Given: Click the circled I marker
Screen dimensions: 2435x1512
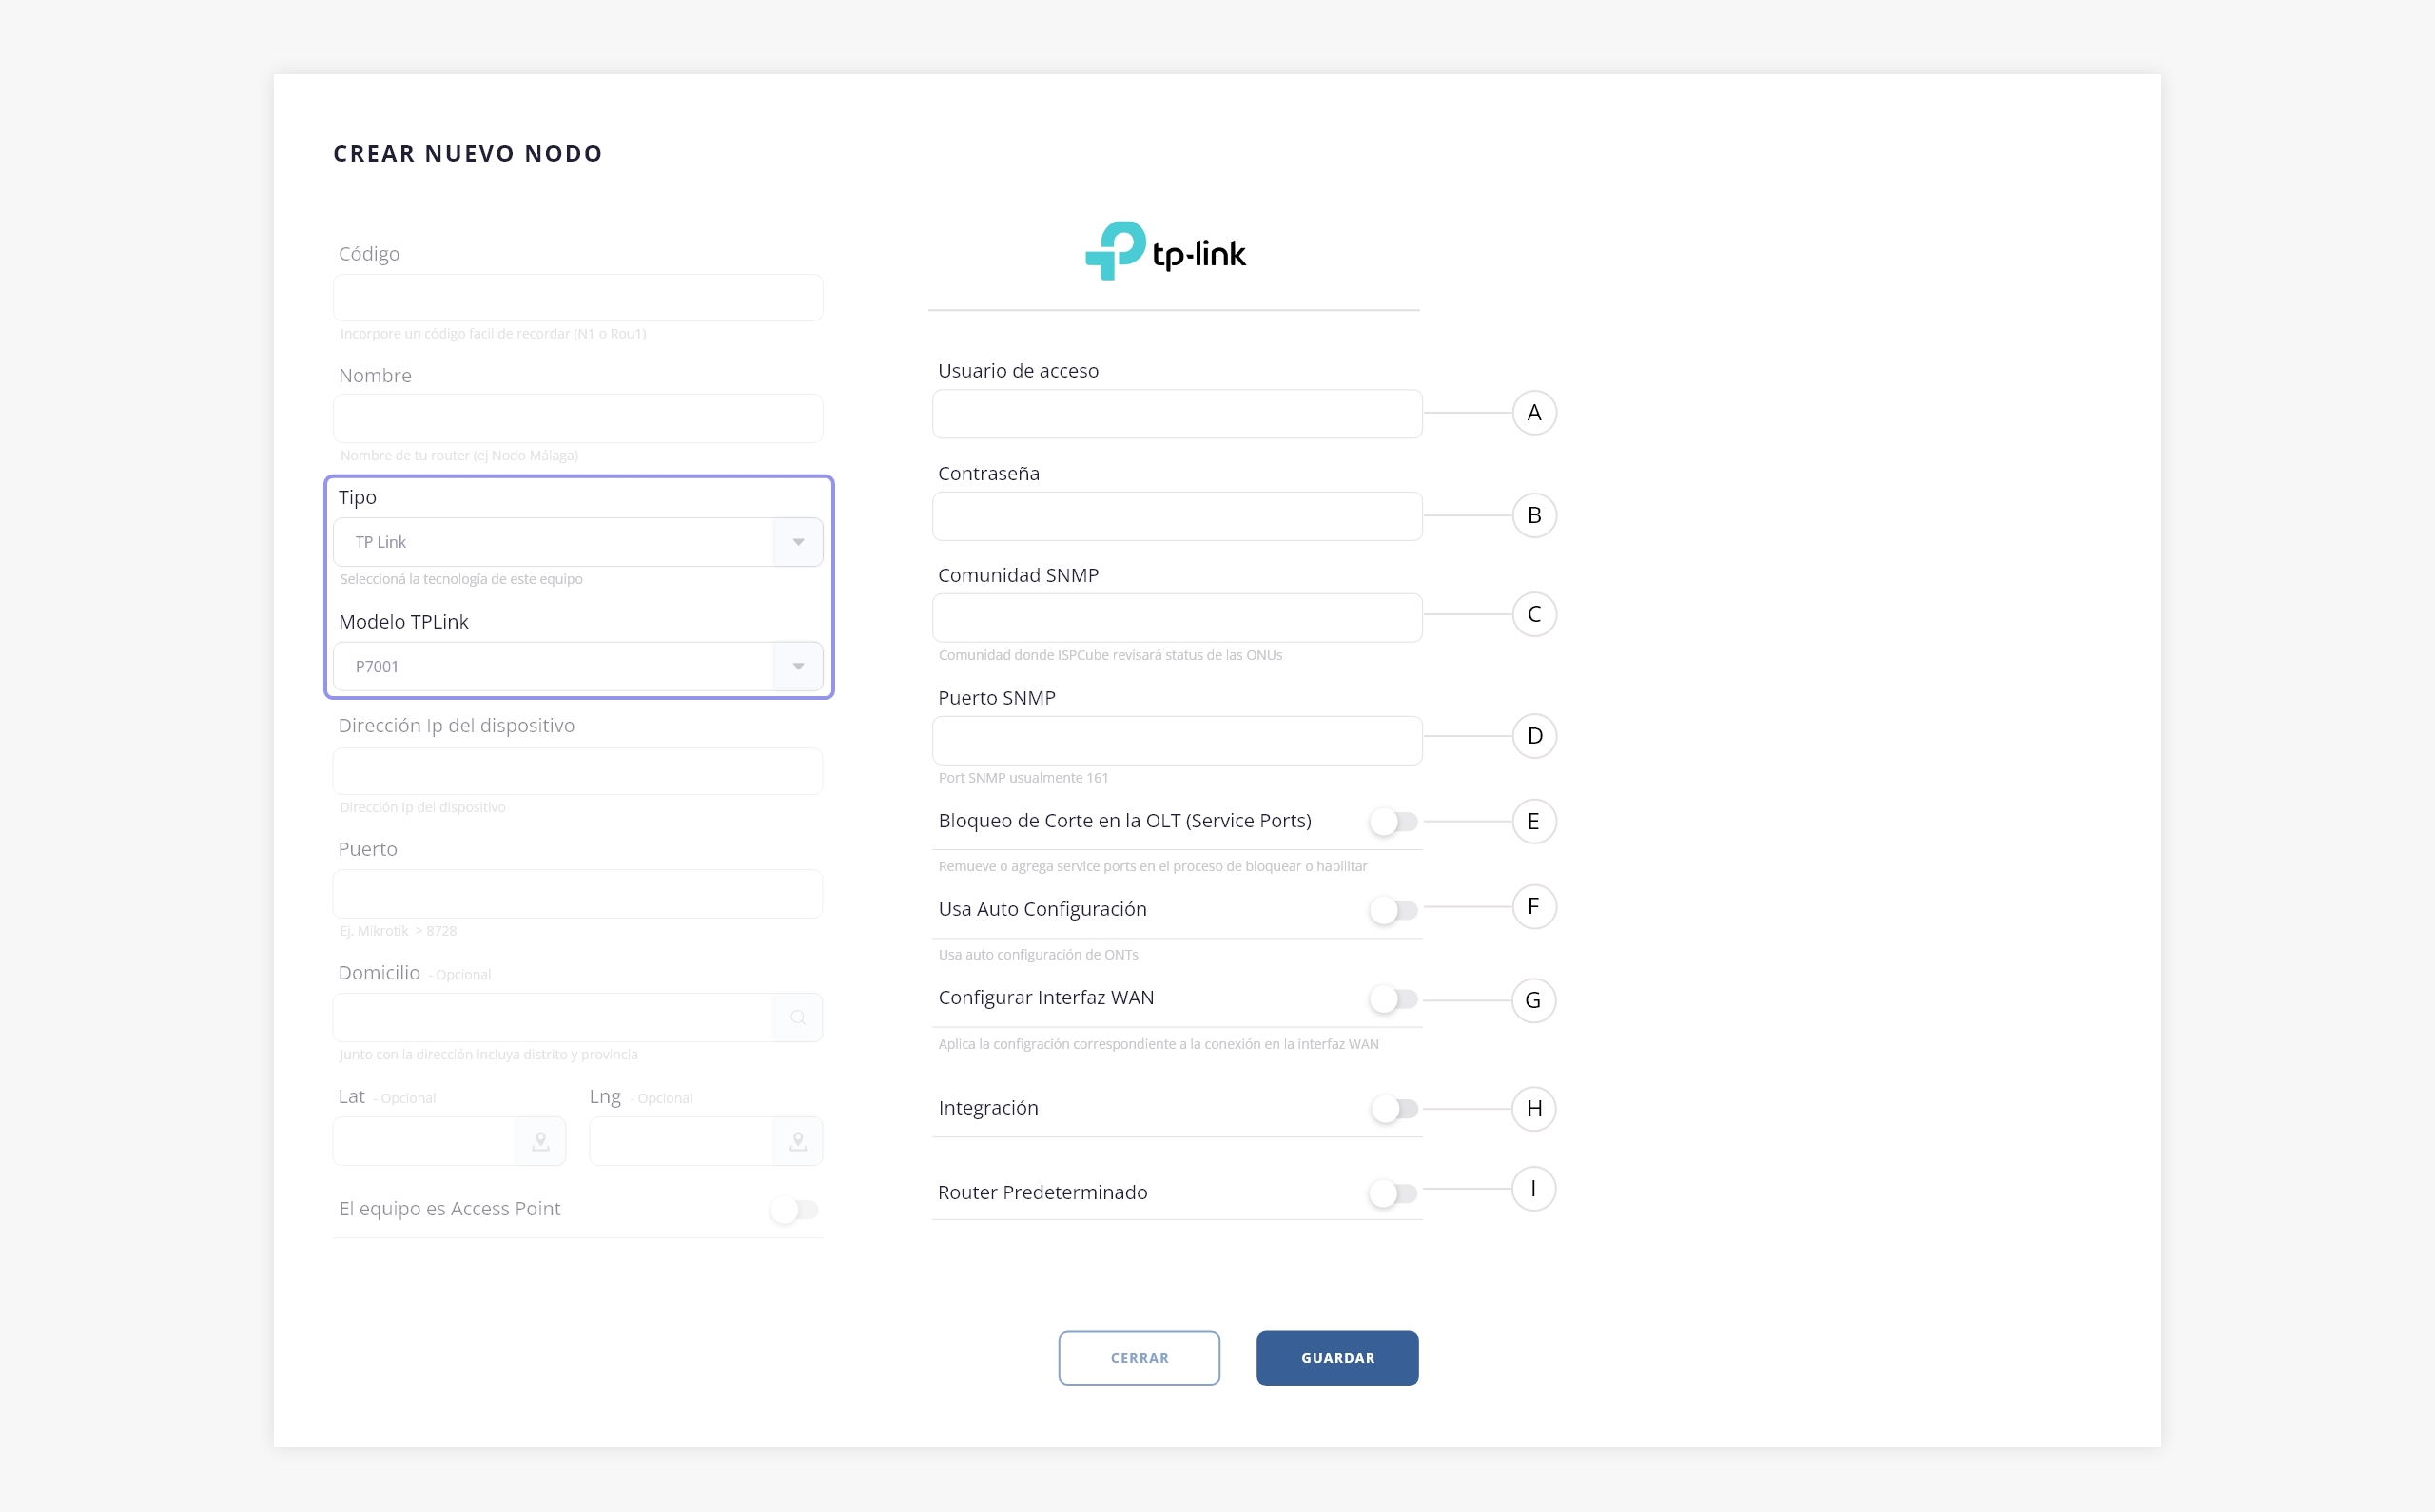Looking at the screenshot, I should [1534, 1189].
